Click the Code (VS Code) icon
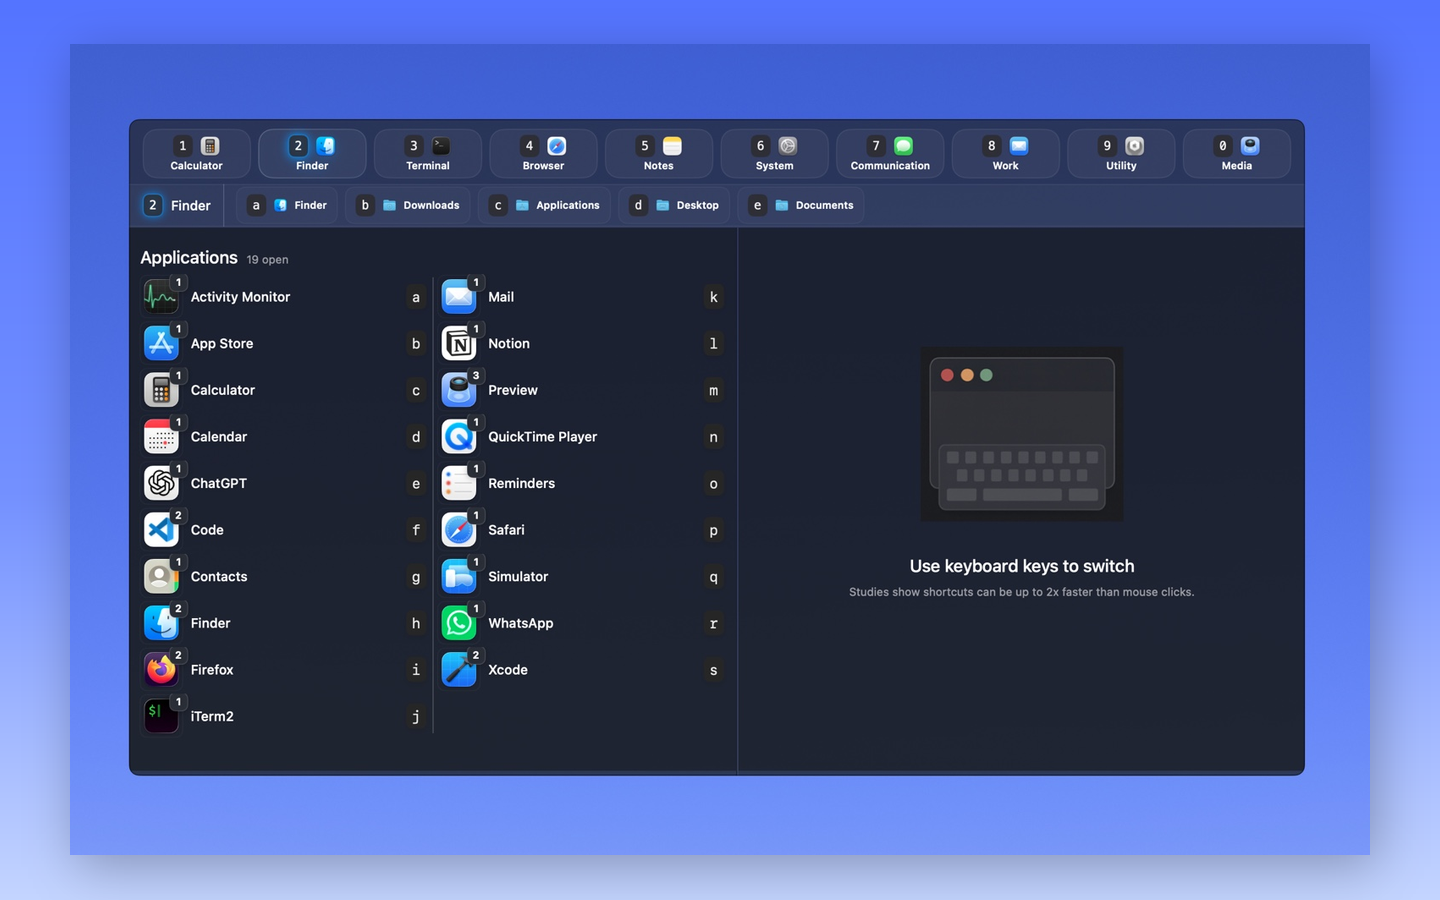 coord(161,530)
